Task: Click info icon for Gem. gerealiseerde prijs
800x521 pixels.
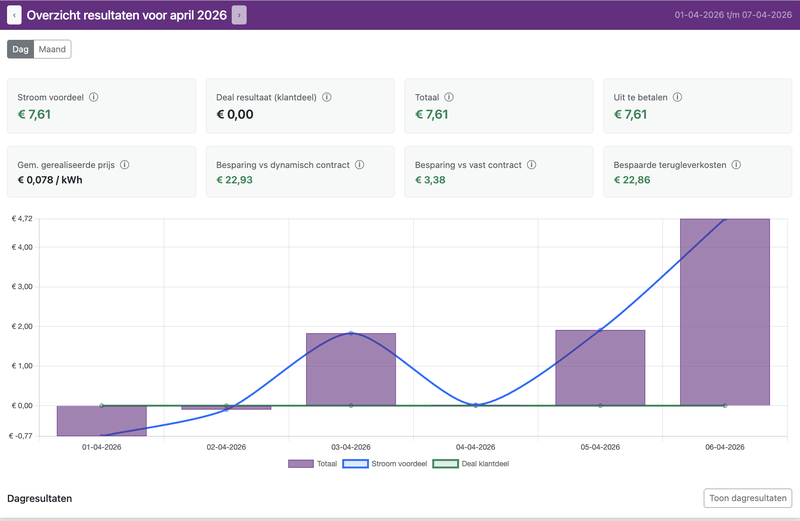Action: point(125,164)
